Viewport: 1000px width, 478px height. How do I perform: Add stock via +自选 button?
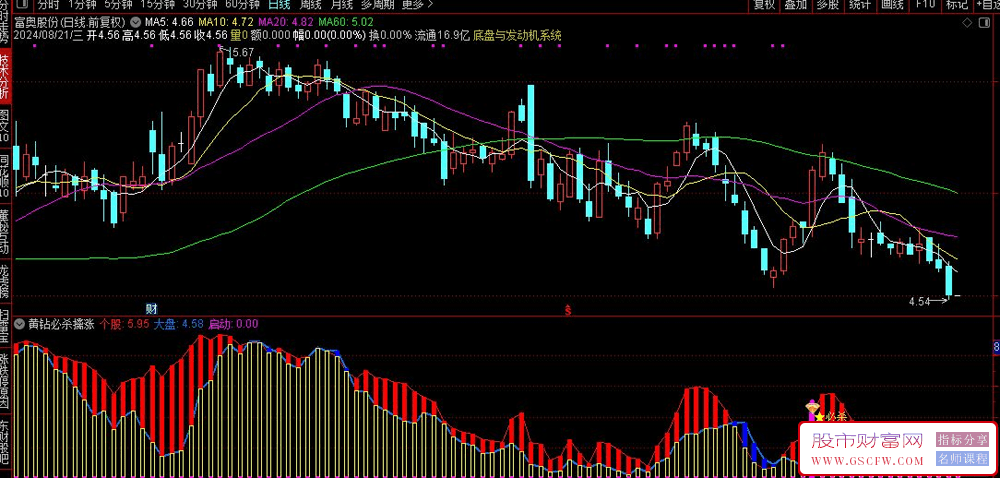point(987,5)
